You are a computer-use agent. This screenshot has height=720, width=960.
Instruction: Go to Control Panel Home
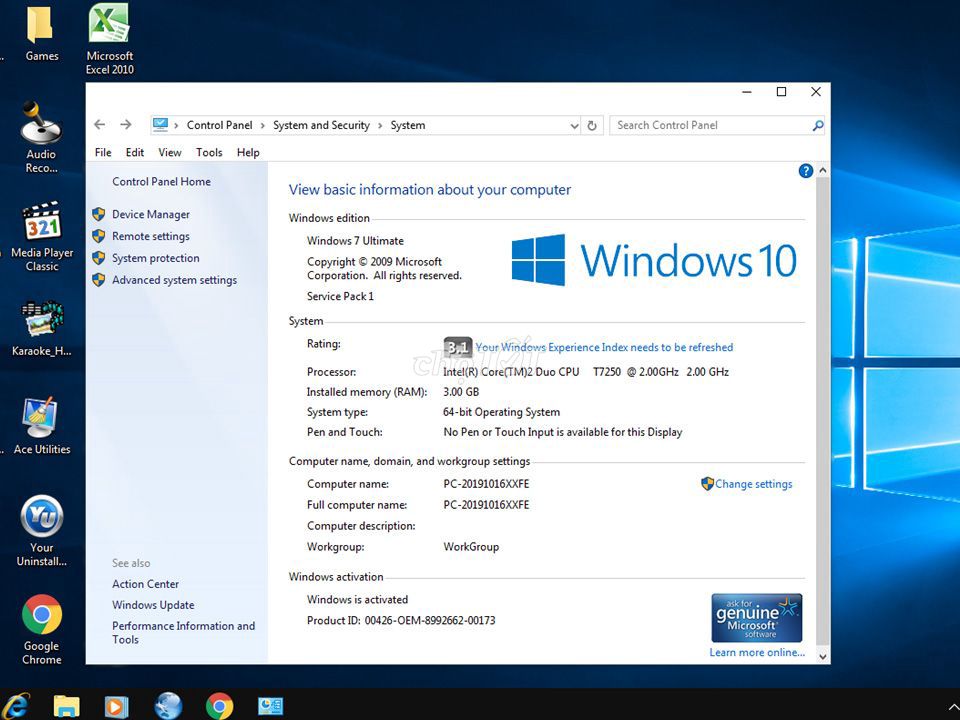(x=161, y=182)
